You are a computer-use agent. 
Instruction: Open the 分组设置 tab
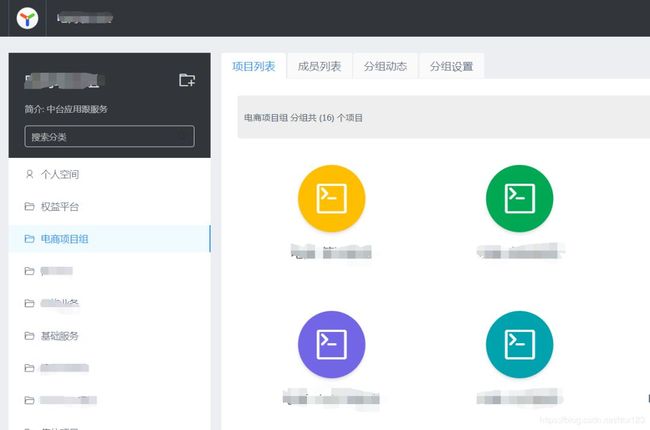coord(451,66)
